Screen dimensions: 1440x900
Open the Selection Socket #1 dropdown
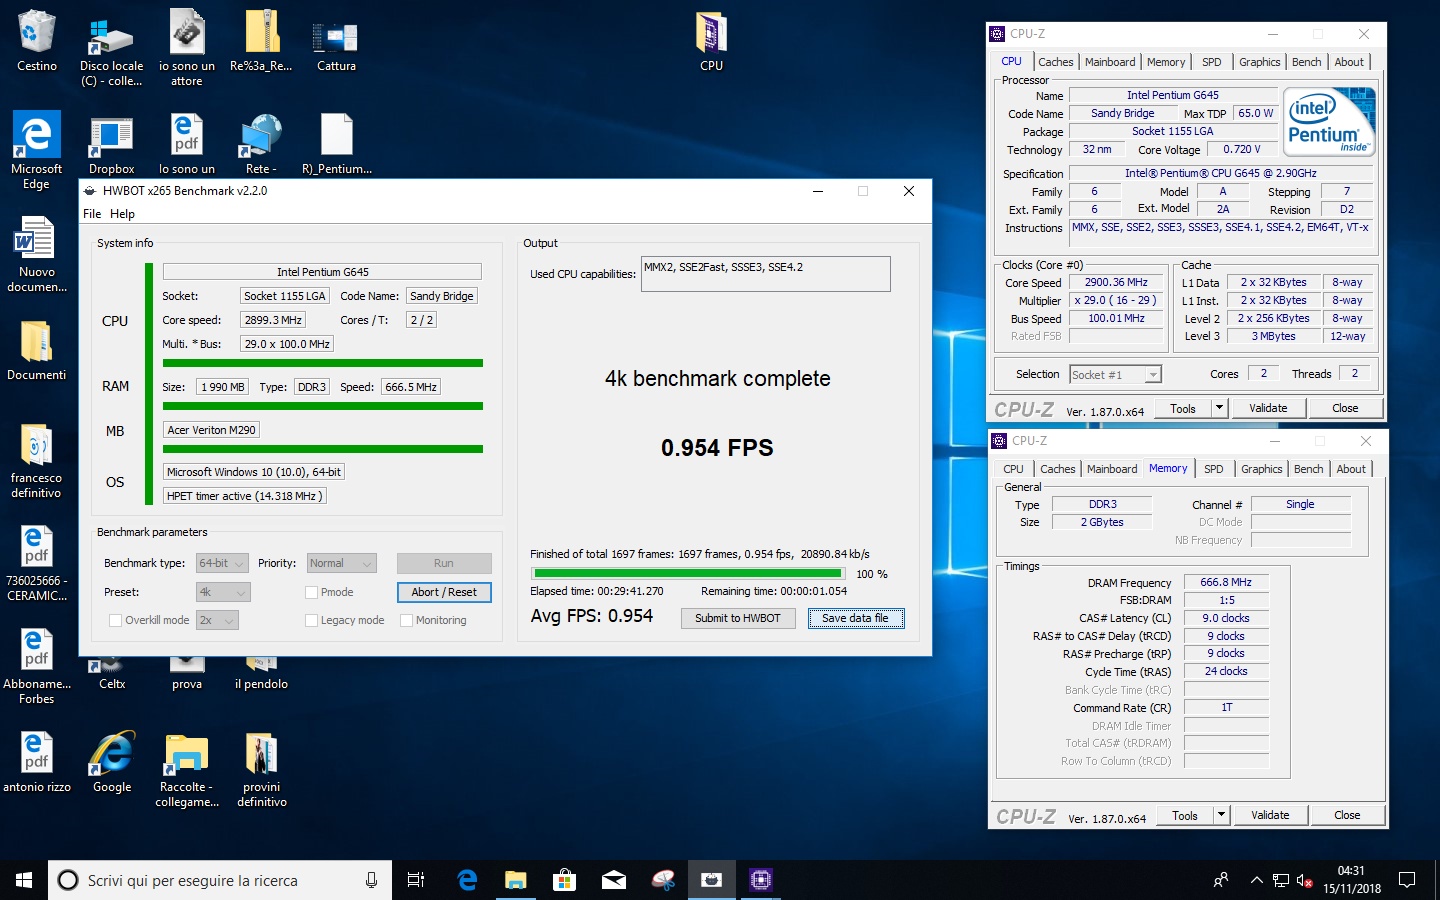(x=1115, y=374)
